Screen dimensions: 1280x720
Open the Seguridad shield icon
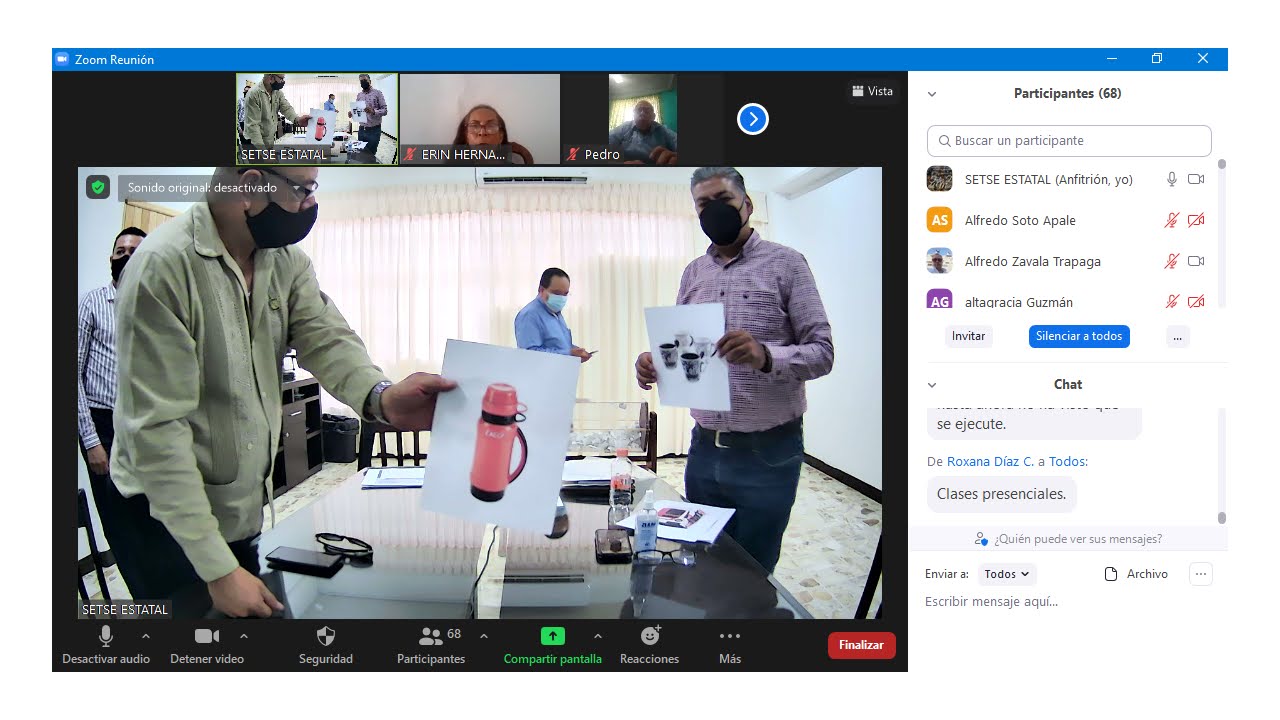[x=326, y=636]
